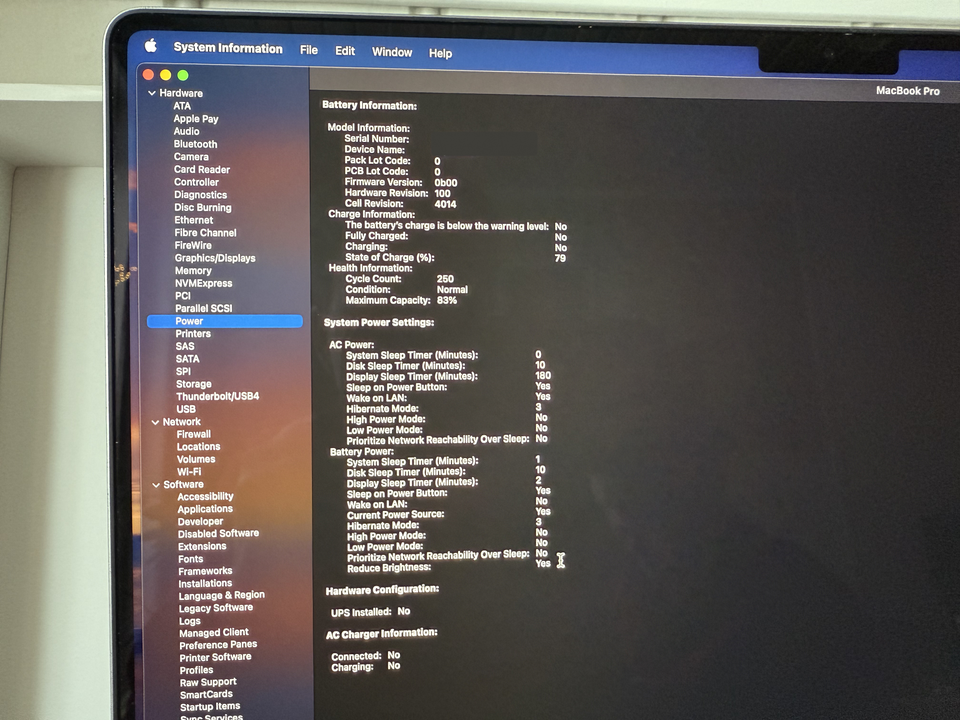The width and height of the screenshot is (960, 720).
Task: Select Profiles under Software
Action: pos(196,670)
